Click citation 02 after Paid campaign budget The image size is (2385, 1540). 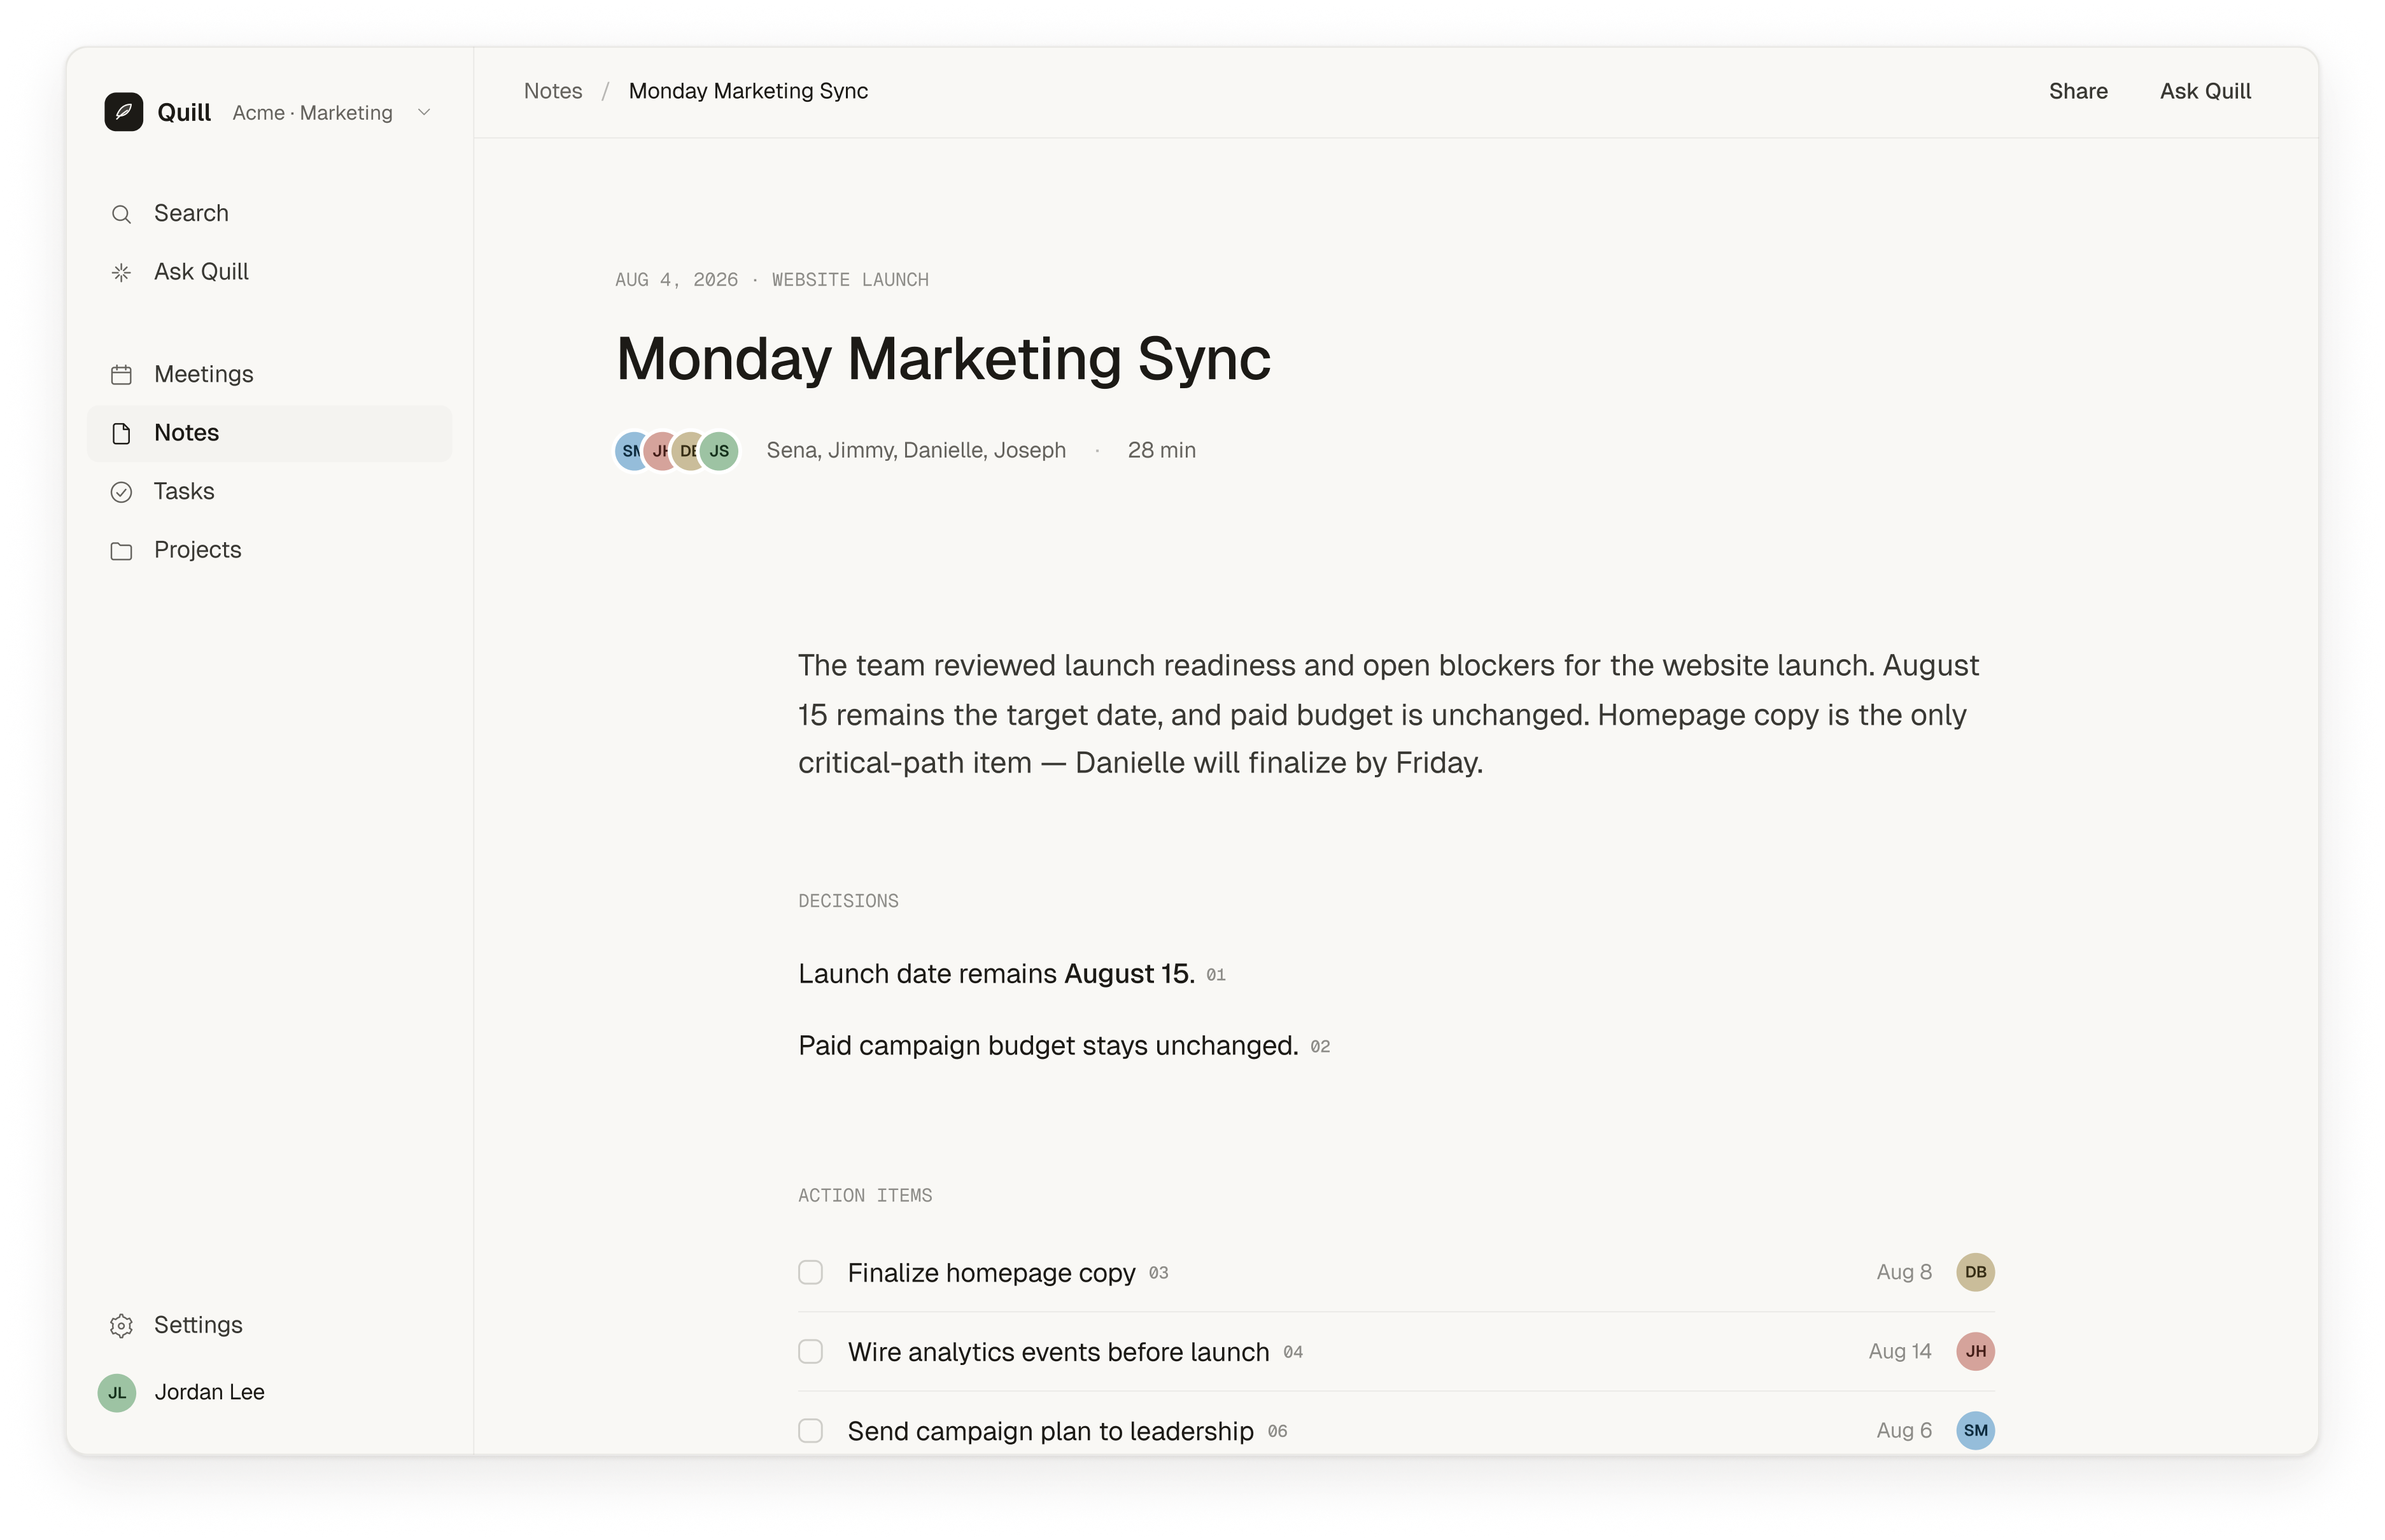click(1320, 1048)
